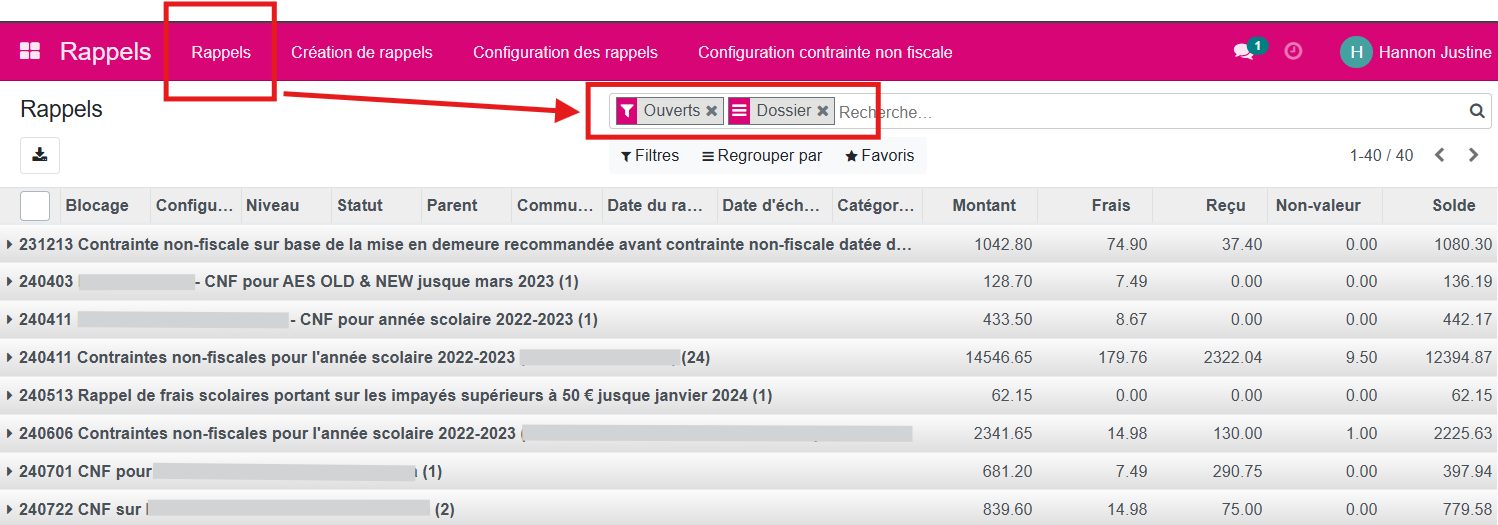This screenshot has width=1498, height=525.
Task: Click the 9.50 non-valeur value
Action: tap(1361, 358)
